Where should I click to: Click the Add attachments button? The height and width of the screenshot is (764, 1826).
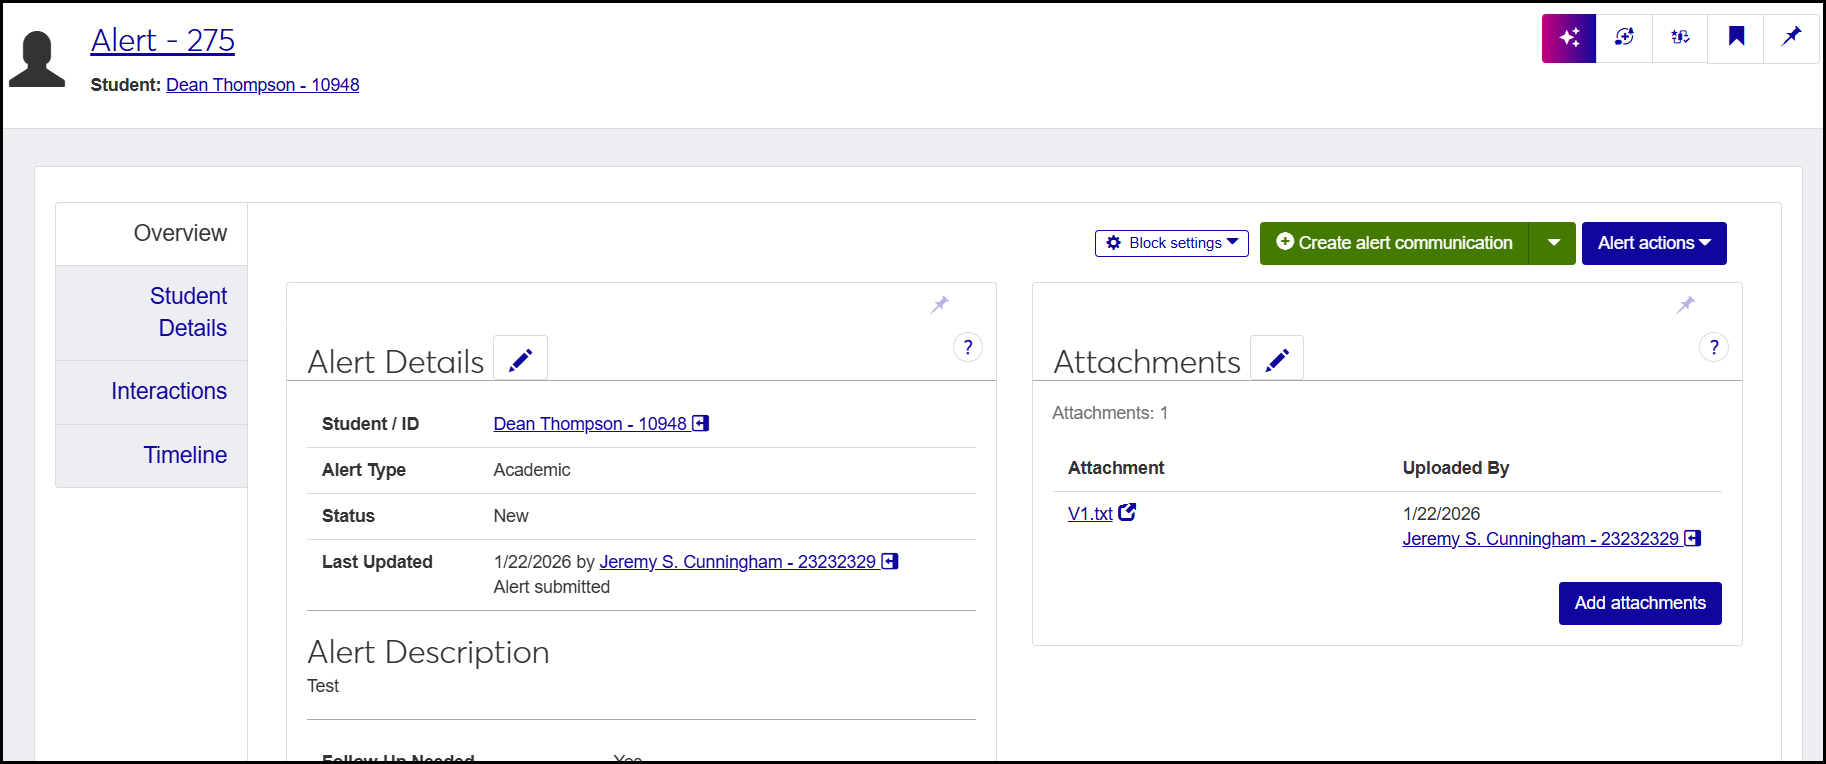(x=1640, y=603)
